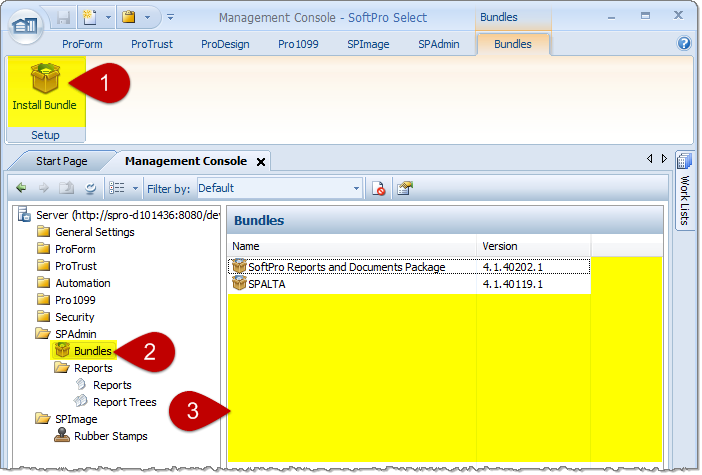
Task: Switch to the SPAdmin ribbon tab
Action: (439, 44)
